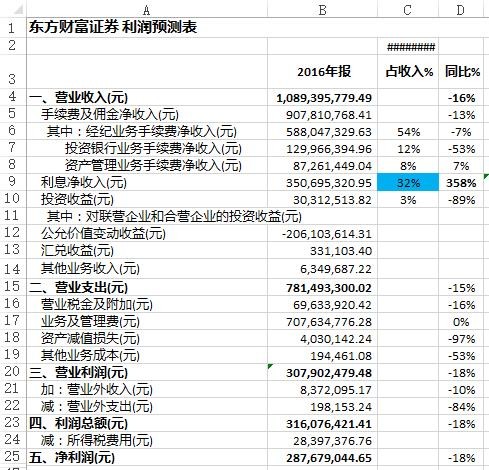Click the value 707,634,776.28
The width and height of the screenshot is (489, 470).
(x=322, y=321)
